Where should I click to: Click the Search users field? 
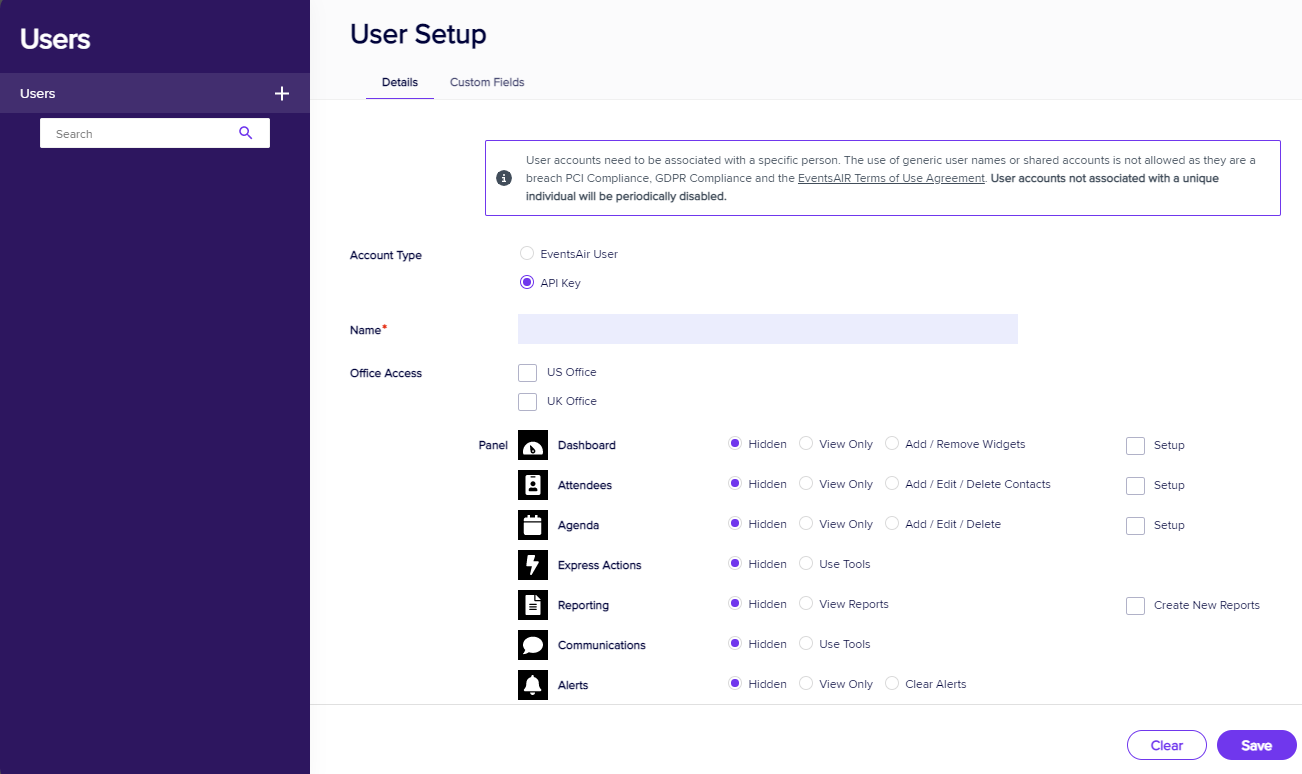(x=155, y=133)
